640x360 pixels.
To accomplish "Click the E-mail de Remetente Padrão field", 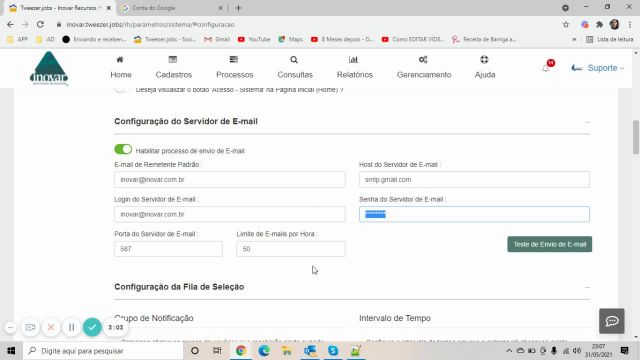I will pyautogui.click(x=229, y=180).
